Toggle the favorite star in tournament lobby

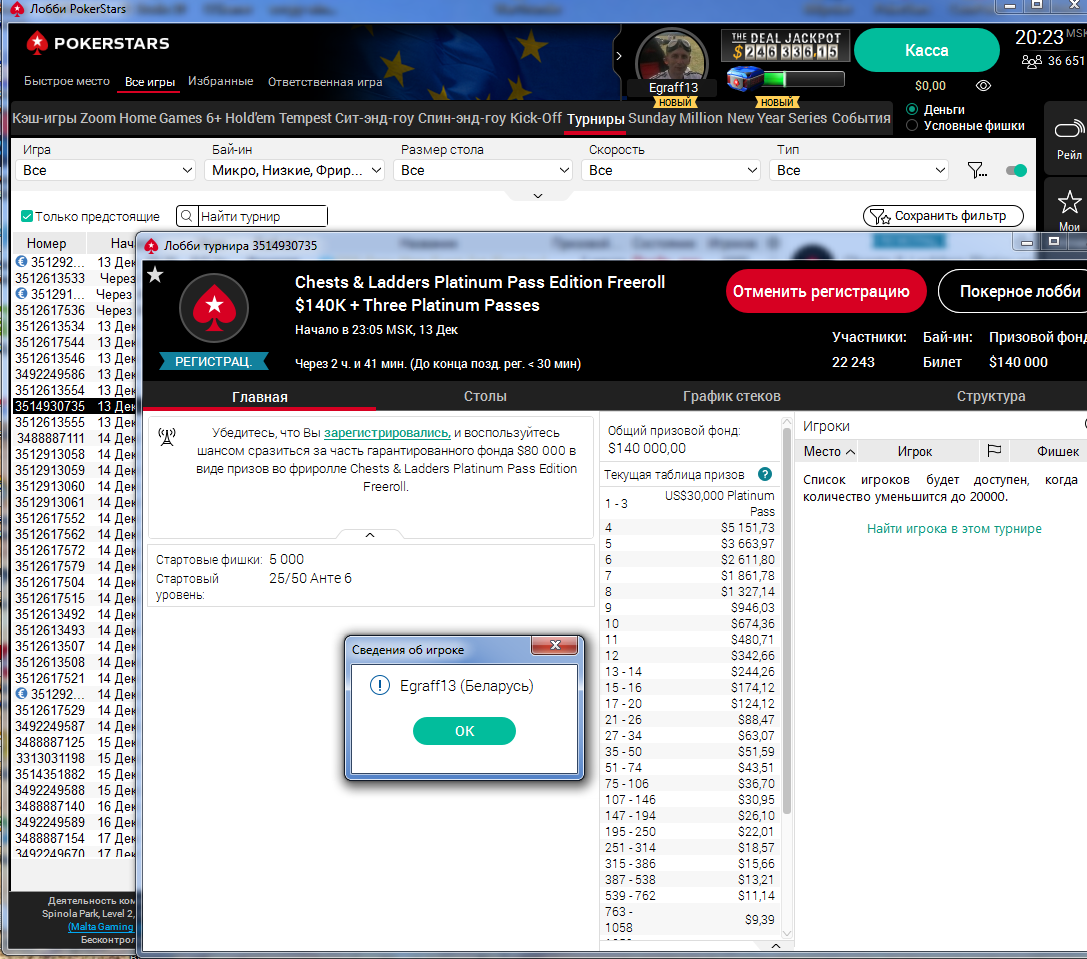(155, 275)
